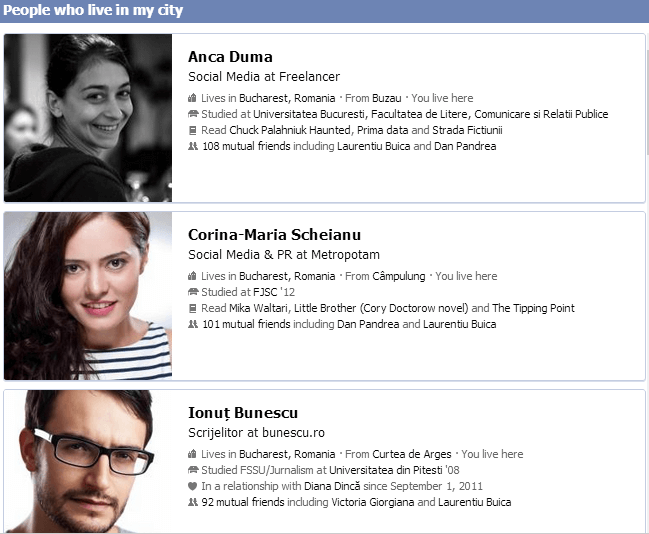This screenshot has width=649, height=534.
Task: Click 'Scrijelitor at bunescu.ro' subtitle
Action: 256,433
